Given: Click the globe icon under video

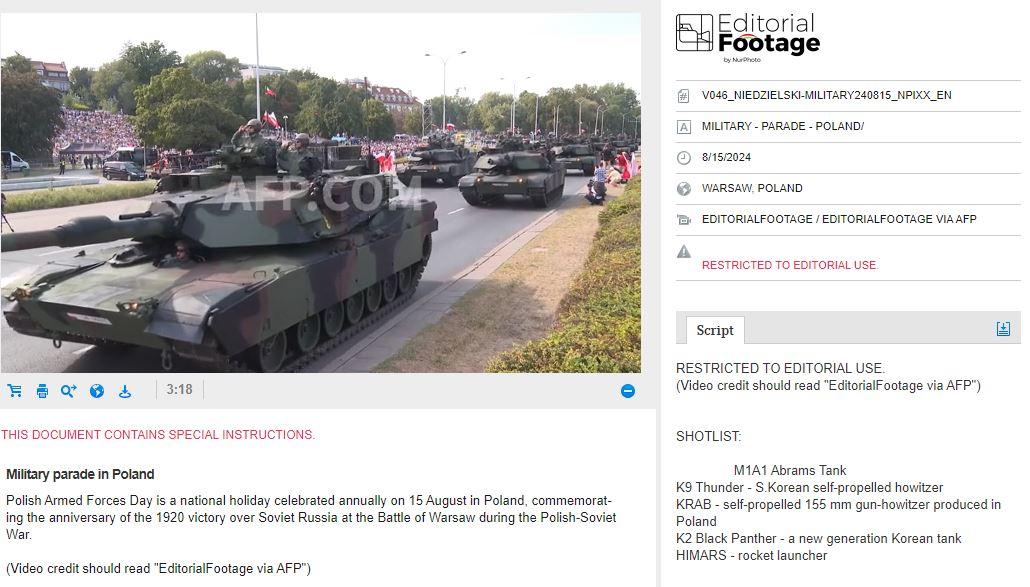Looking at the screenshot, I should (97, 391).
